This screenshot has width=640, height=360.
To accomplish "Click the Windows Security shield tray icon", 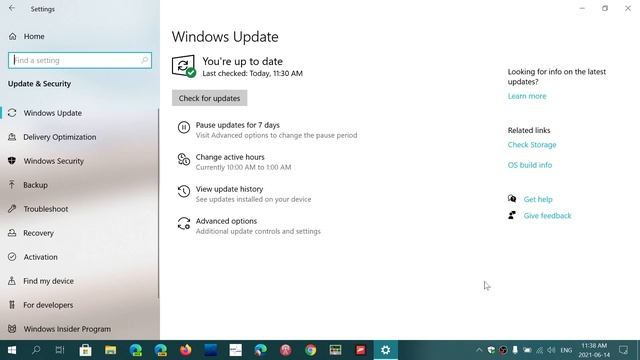I will (491, 350).
